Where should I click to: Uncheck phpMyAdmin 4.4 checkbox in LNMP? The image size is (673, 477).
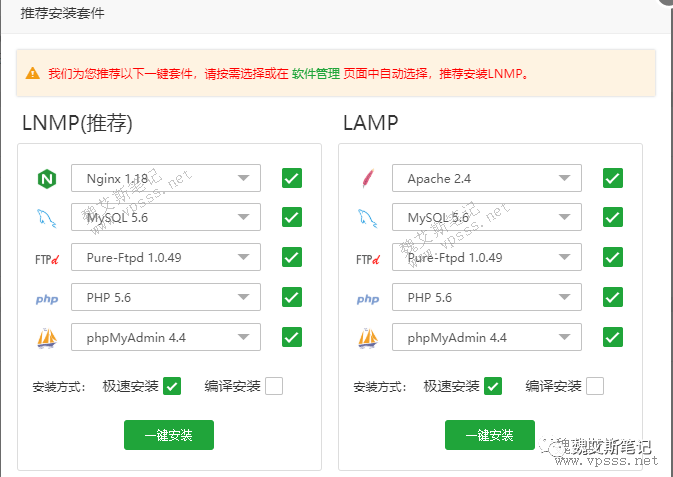(x=292, y=337)
